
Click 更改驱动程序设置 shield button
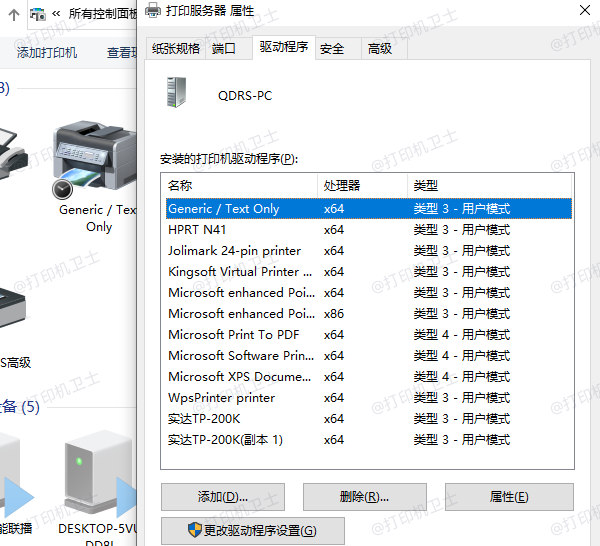pyautogui.click(x=252, y=530)
